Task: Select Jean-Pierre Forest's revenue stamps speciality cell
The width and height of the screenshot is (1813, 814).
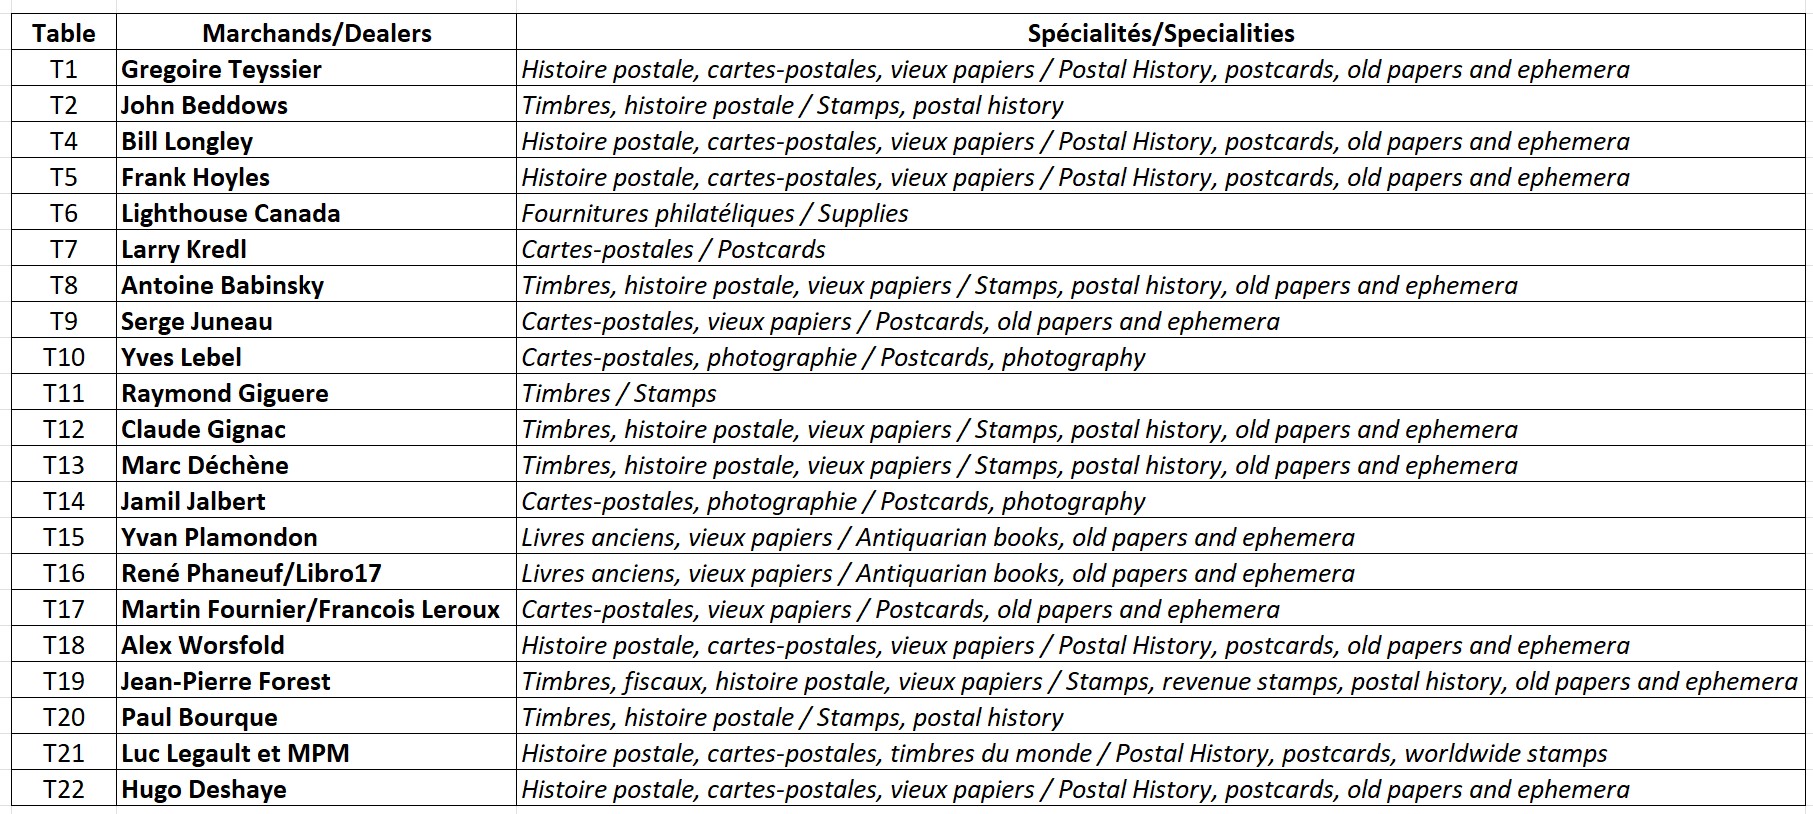Action: [1160, 681]
